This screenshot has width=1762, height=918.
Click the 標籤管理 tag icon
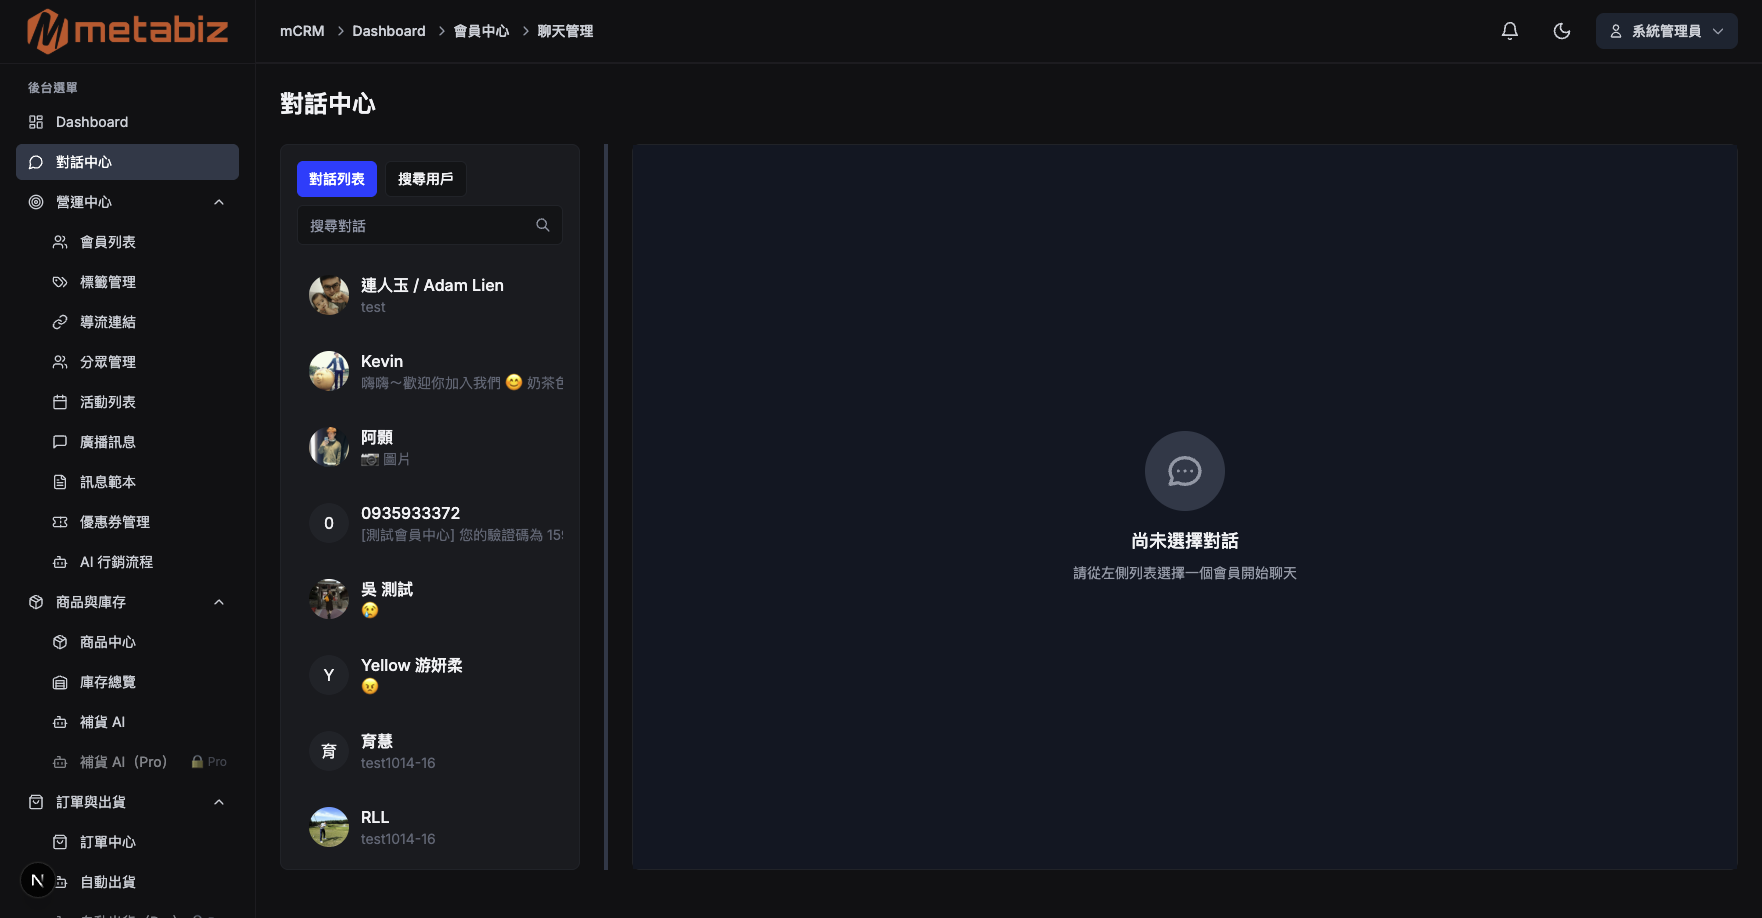point(60,281)
